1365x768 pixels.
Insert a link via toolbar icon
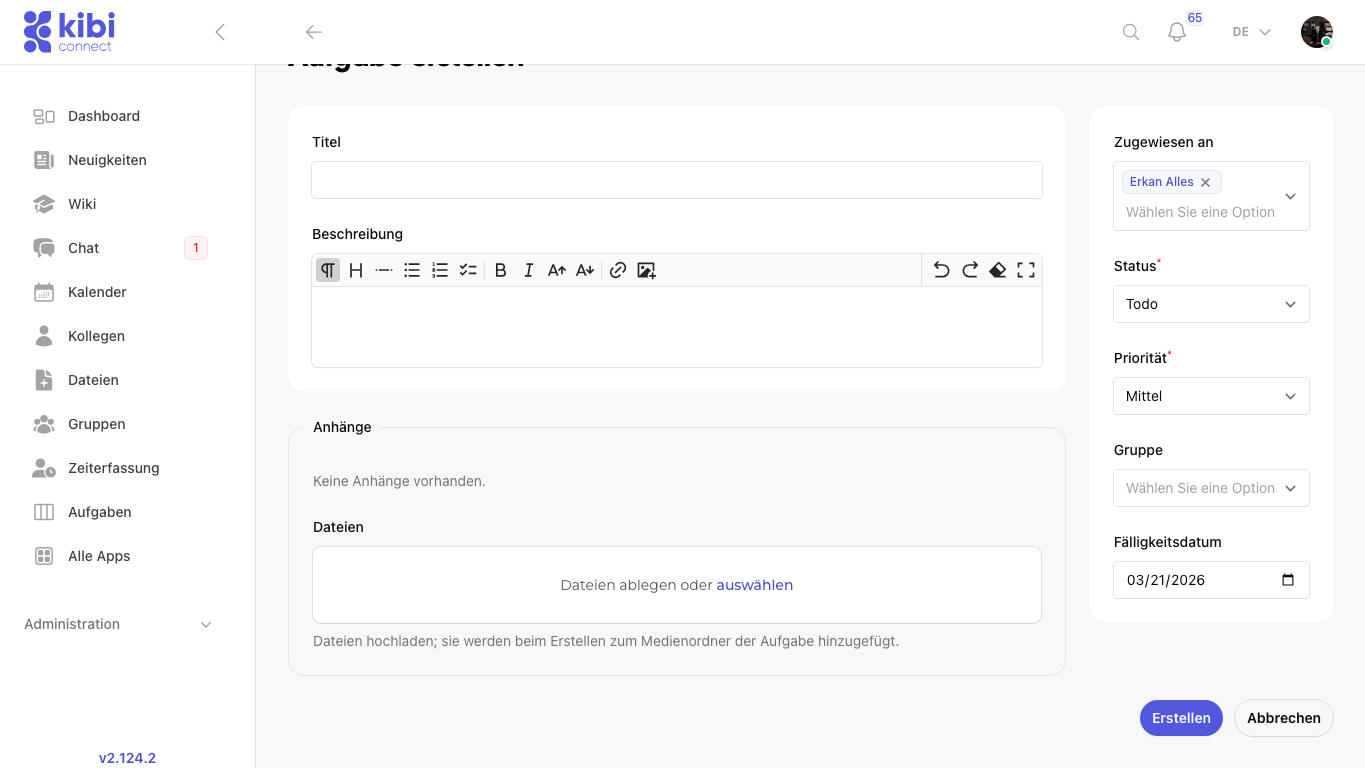tap(618, 270)
